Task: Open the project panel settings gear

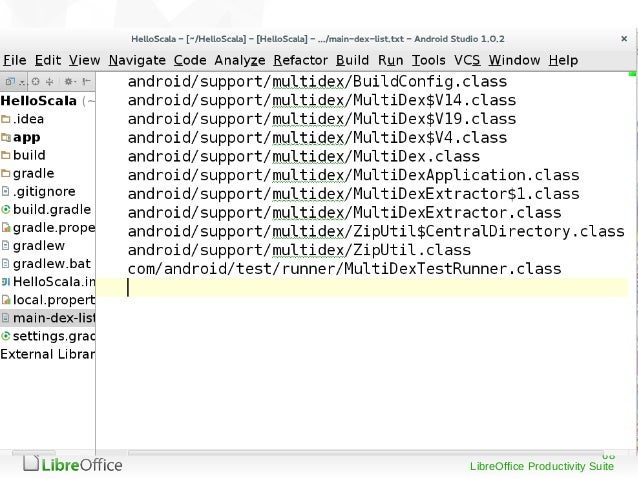Action: (x=69, y=82)
